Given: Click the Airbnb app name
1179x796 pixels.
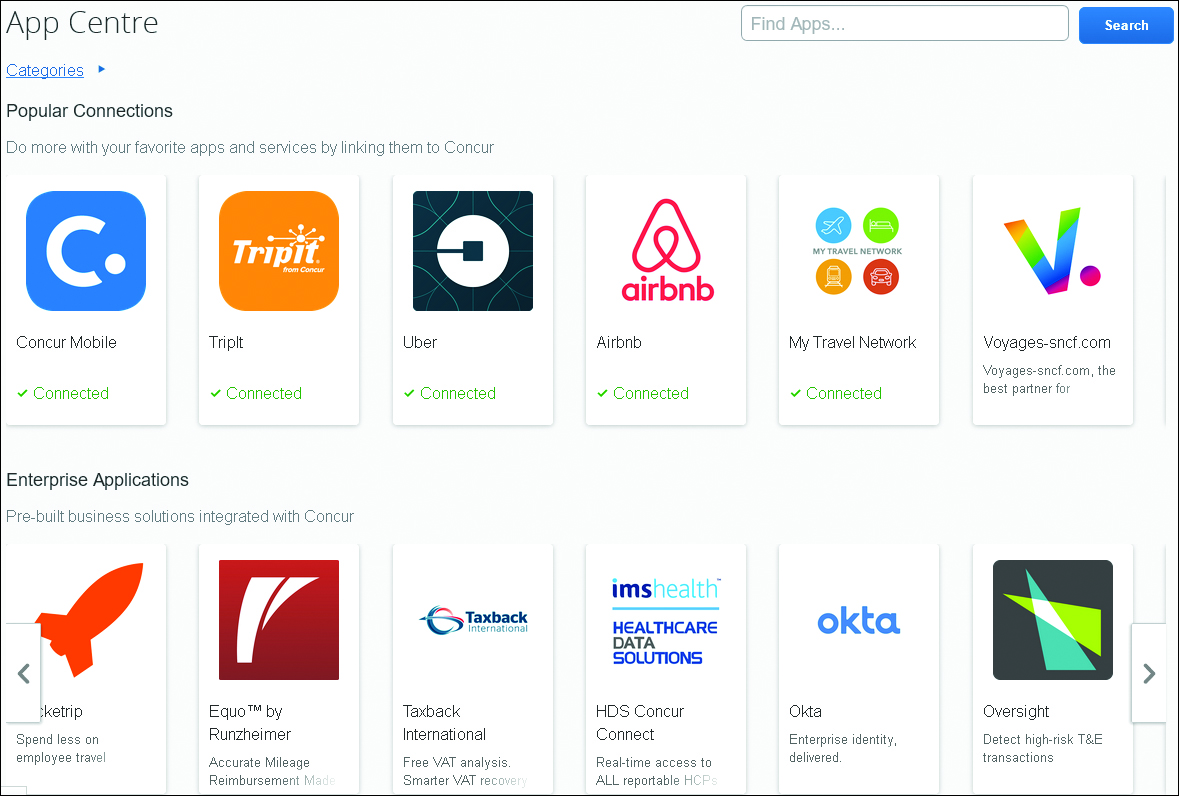Looking at the screenshot, I should tap(619, 342).
